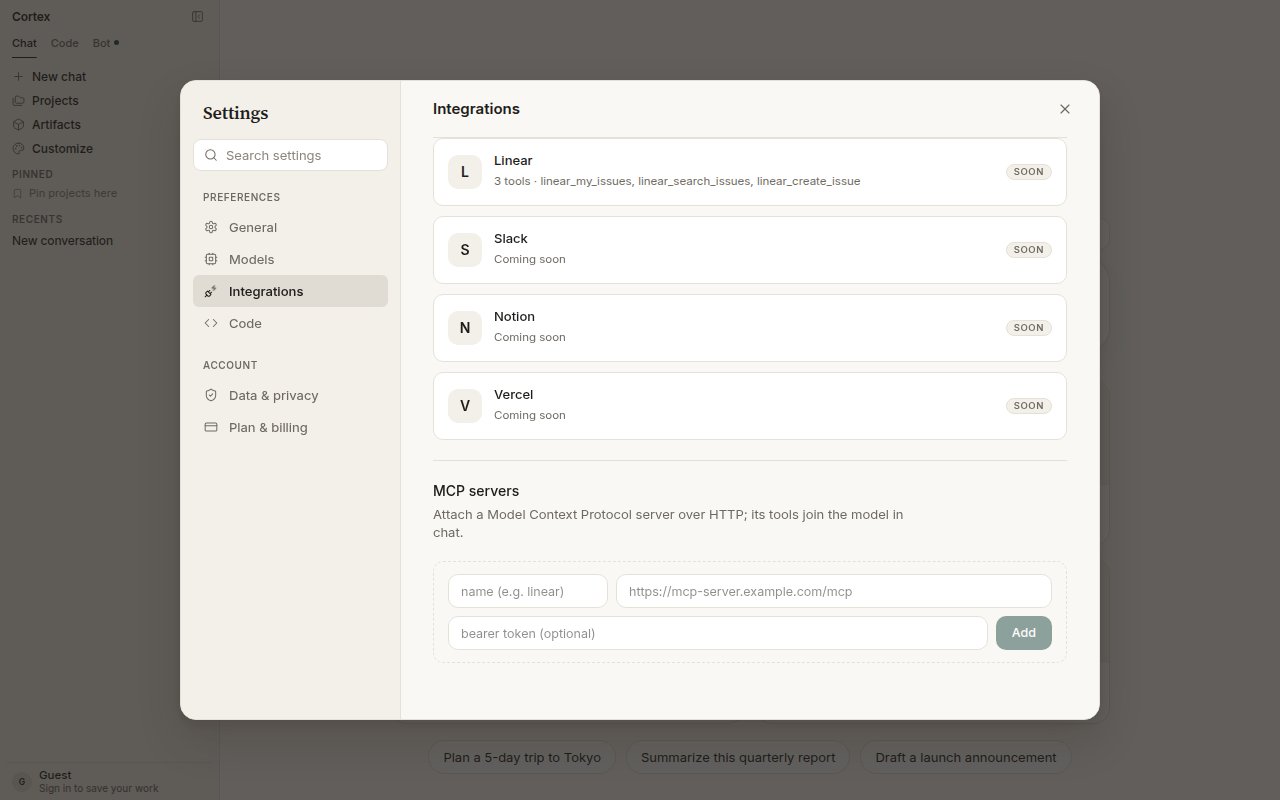Screen dimensions: 1280x800
Task: Click the Guest avatar icon
Action: [21, 781]
